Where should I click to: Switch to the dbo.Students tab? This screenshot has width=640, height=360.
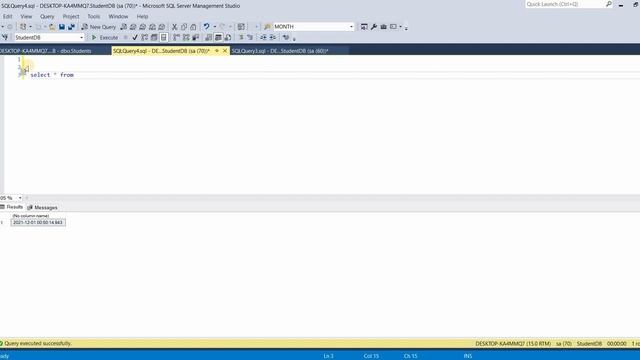point(47,51)
